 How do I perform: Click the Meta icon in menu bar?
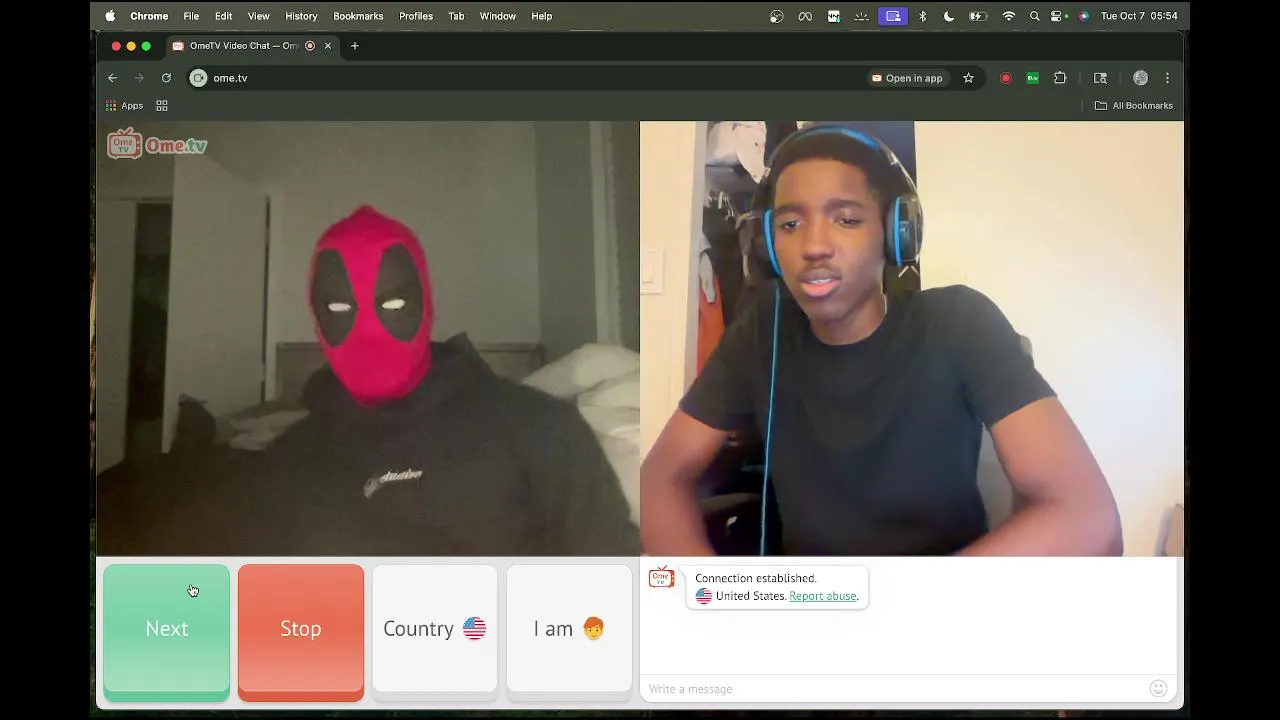tap(805, 16)
